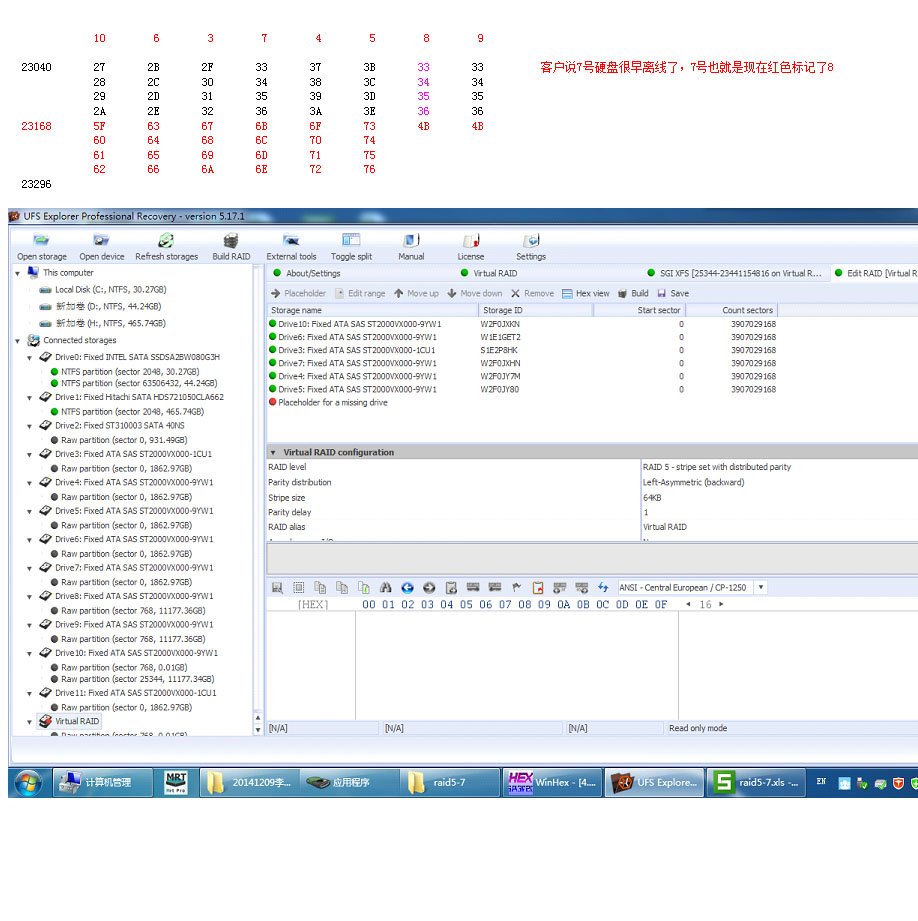Select Local Disk C: NTFS

pos(103,290)
